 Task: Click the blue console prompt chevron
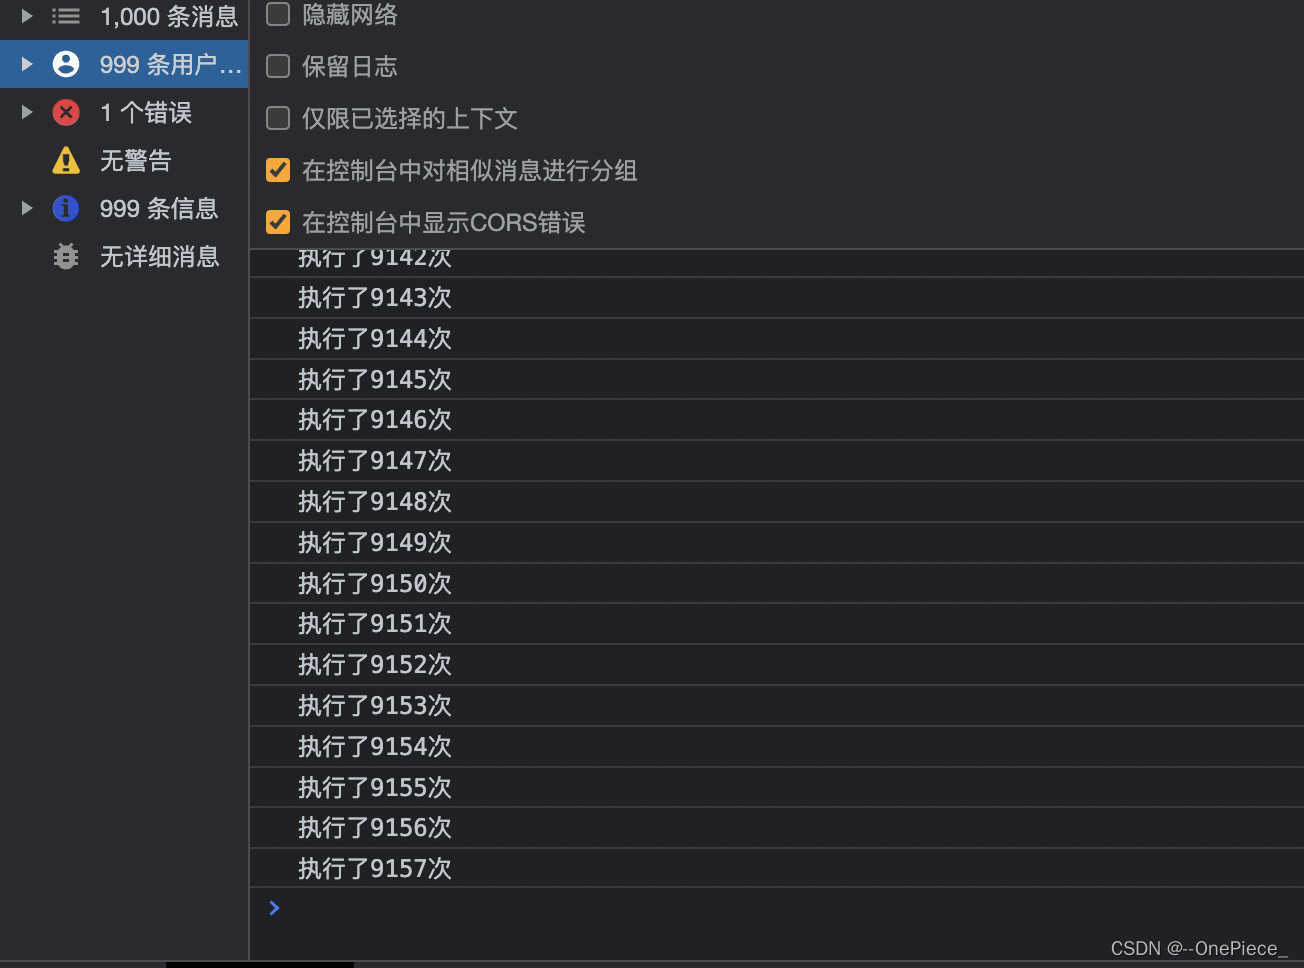[274, 908]
